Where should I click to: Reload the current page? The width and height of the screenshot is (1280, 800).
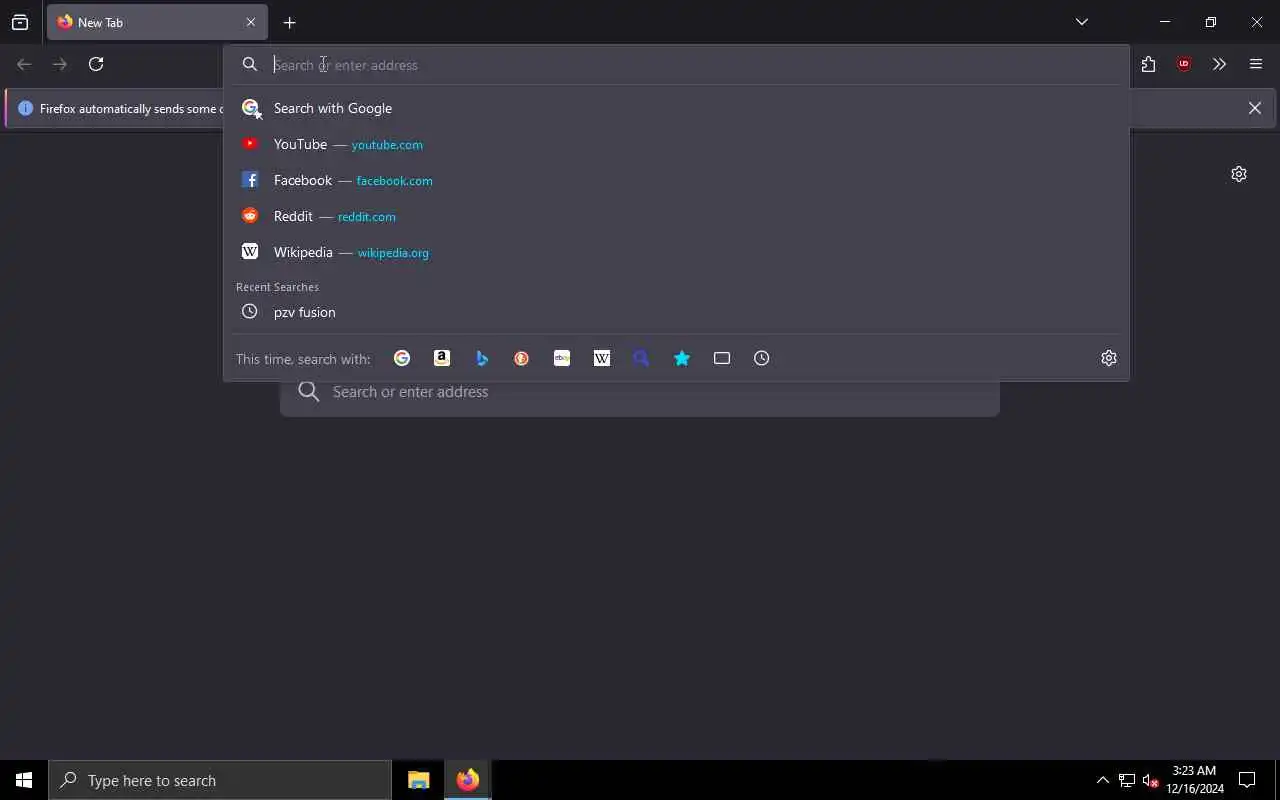click(x=96, y=64)
